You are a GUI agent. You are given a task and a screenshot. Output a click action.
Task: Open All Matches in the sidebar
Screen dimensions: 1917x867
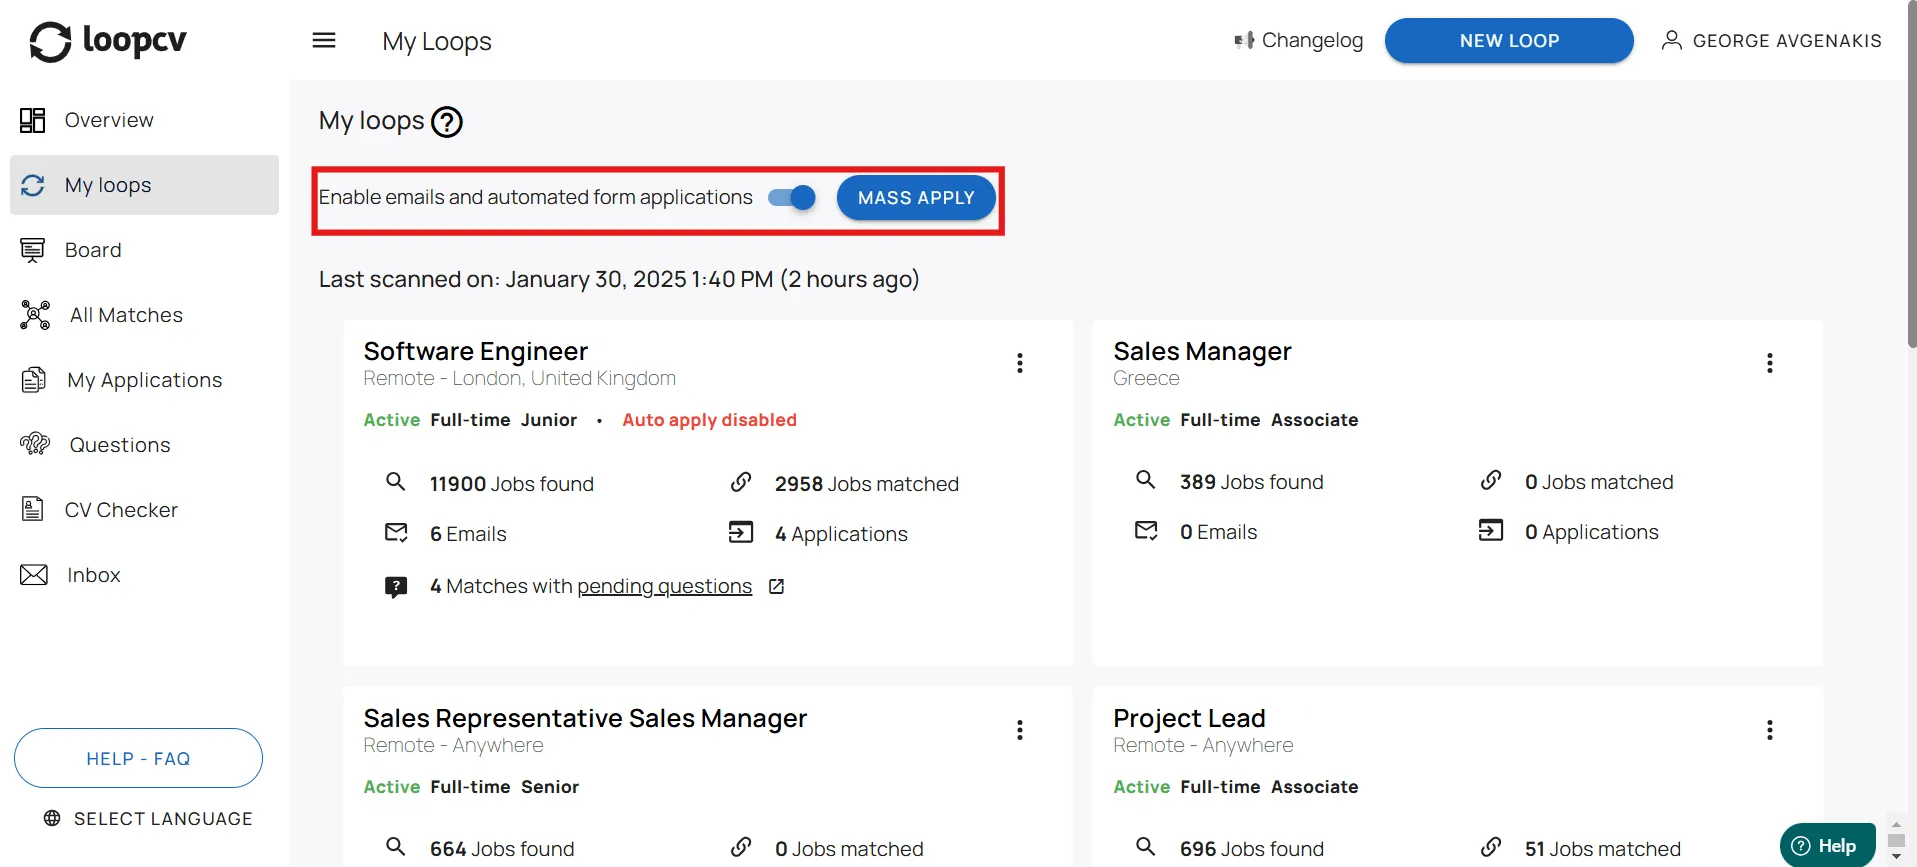coord(144,315)
